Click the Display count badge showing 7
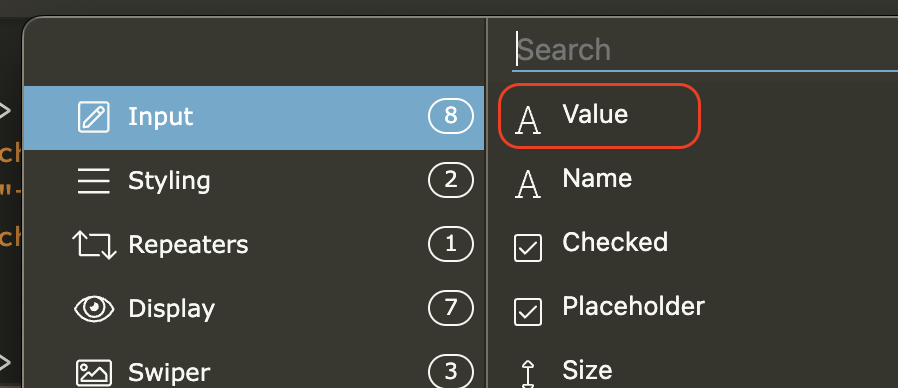 [x=451, y=308]
